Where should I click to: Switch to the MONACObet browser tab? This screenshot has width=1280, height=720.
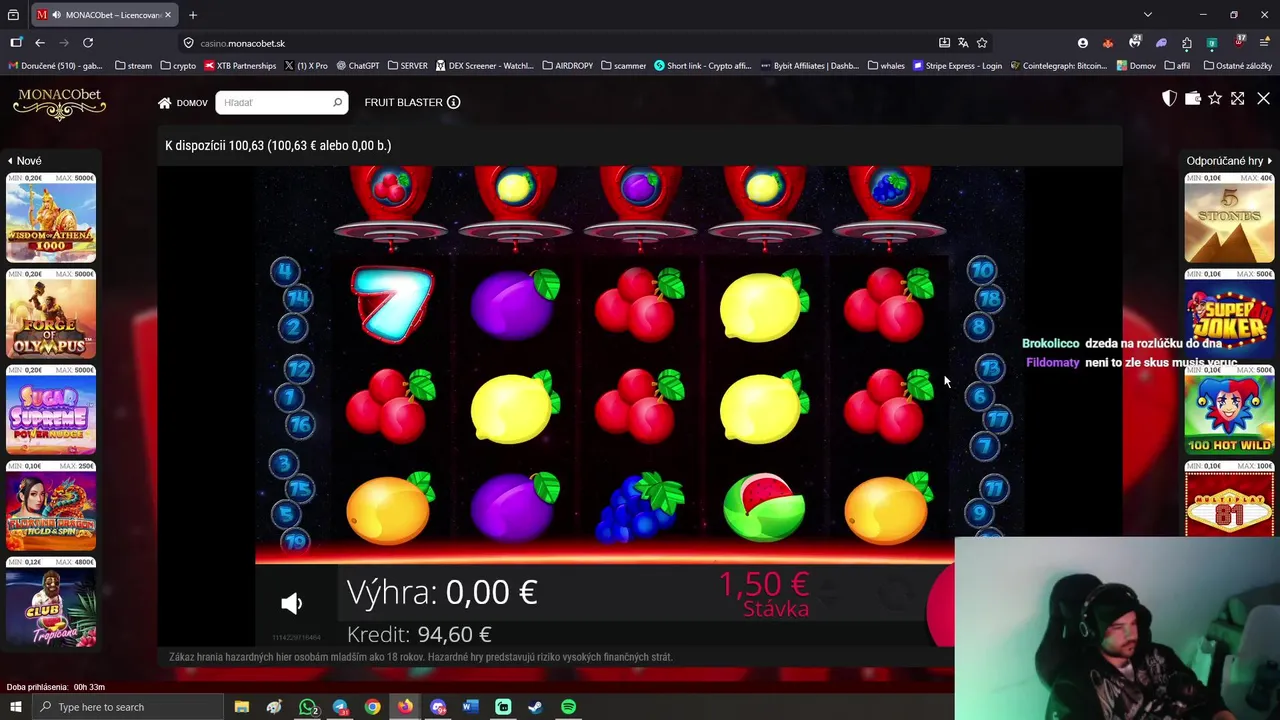coord(106,15)
